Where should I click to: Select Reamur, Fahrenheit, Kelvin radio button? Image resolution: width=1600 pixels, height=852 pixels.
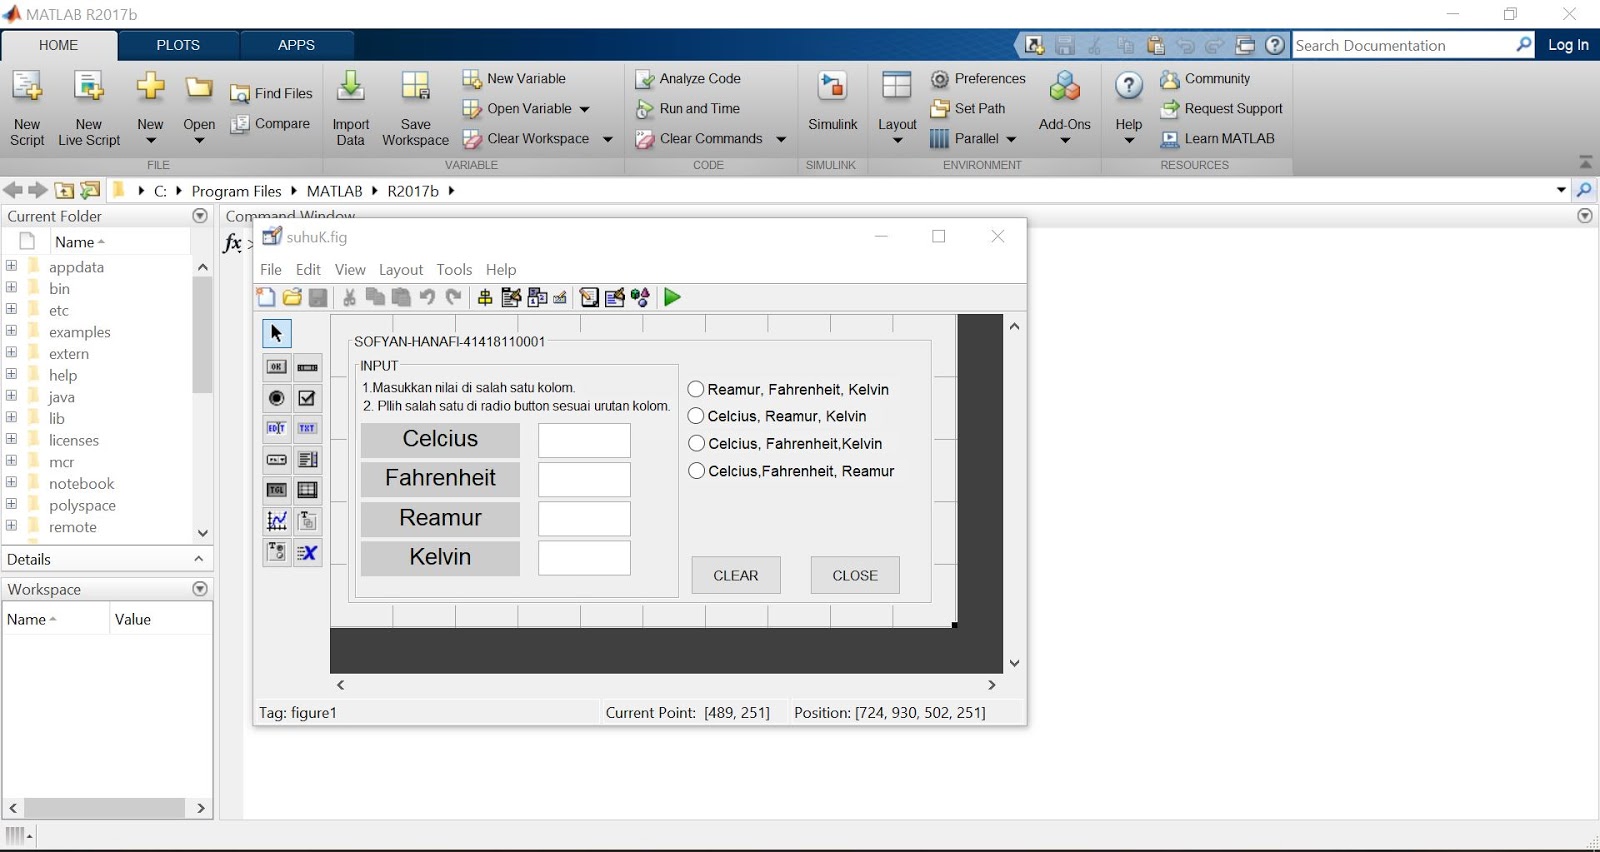pyautogui.click(x=696, y=389)
